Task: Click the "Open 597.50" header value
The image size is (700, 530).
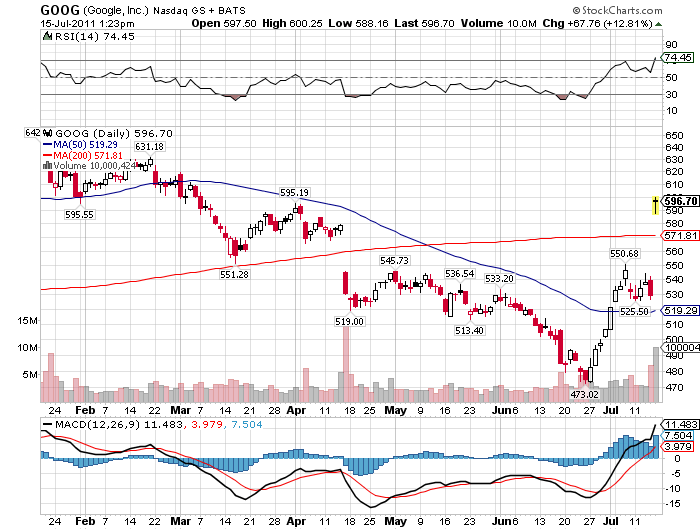Action: pos(224,23)
